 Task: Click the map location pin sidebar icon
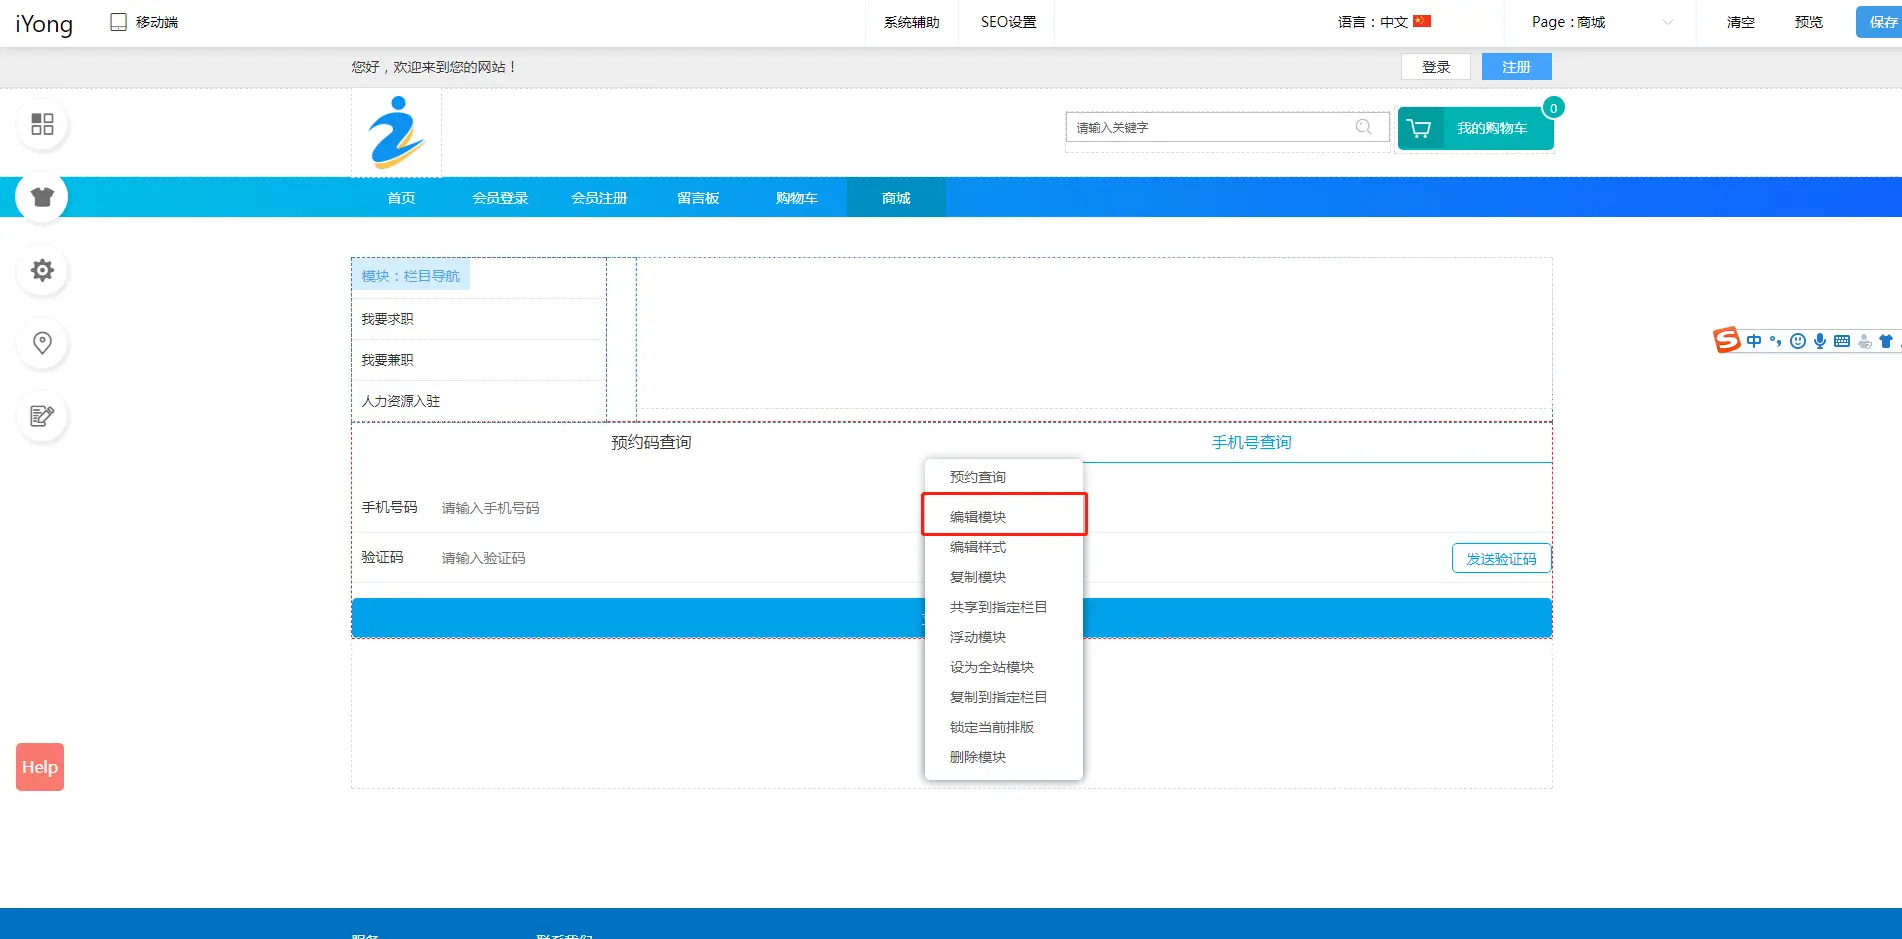[x=42, y=343]
